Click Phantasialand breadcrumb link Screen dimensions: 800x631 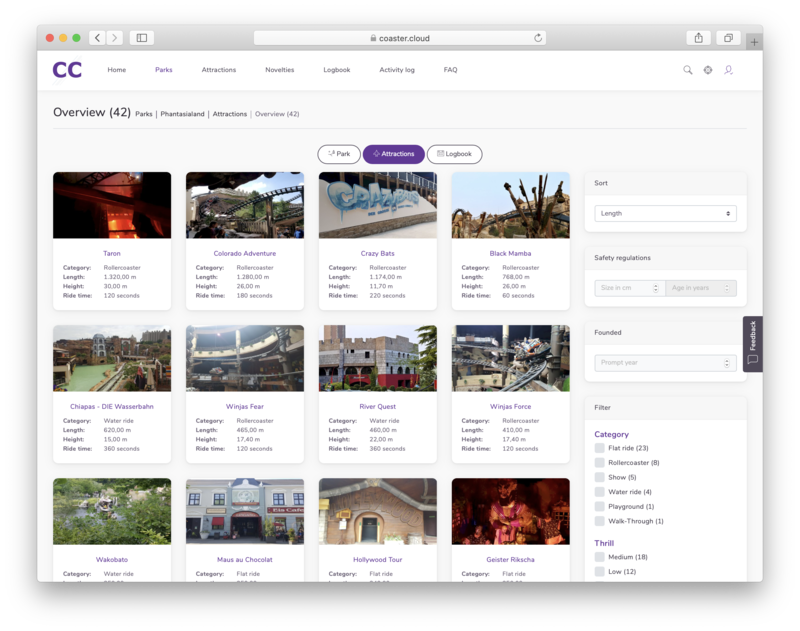(x=182, y=114)
